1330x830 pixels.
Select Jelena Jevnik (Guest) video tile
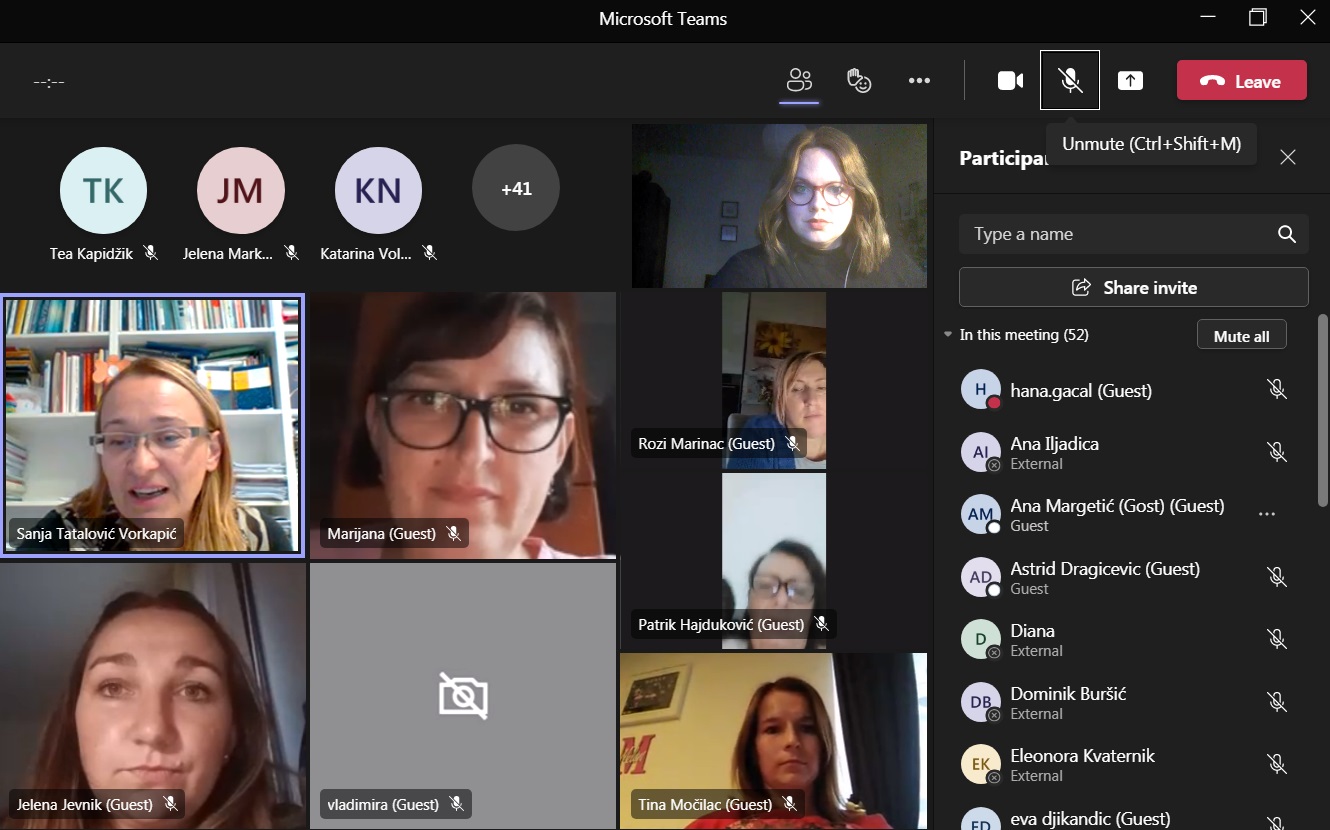tap(152, 696)
